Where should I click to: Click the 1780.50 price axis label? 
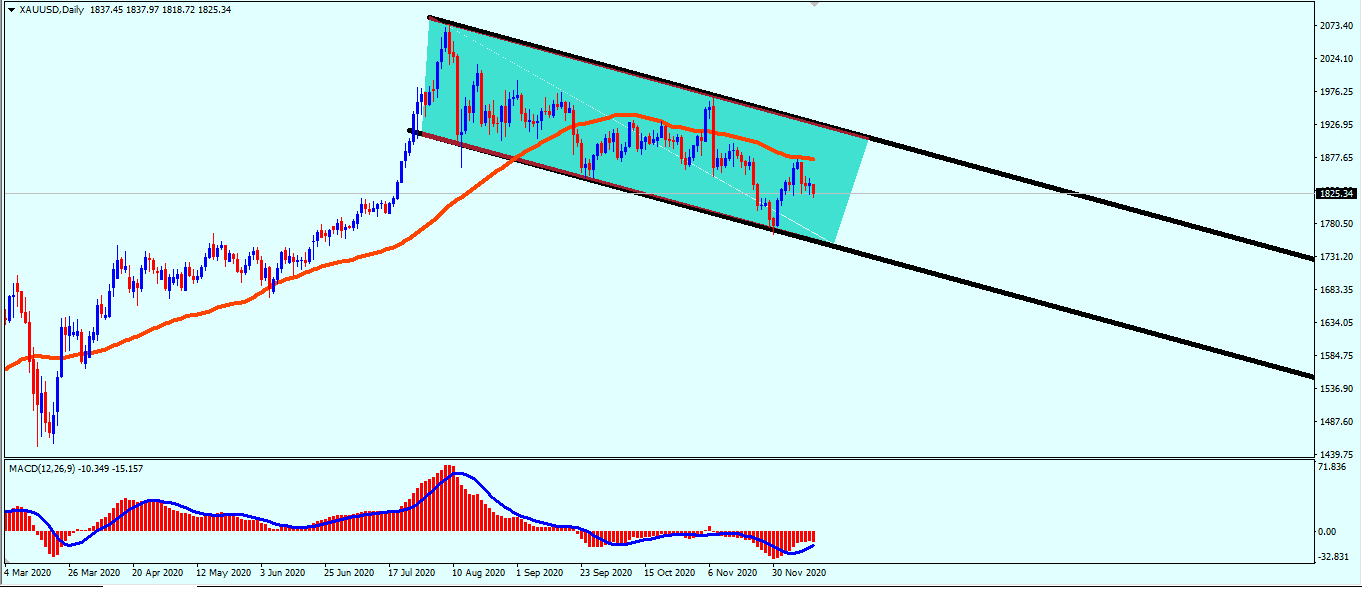pyautogui.click(x=1336, y=224)
